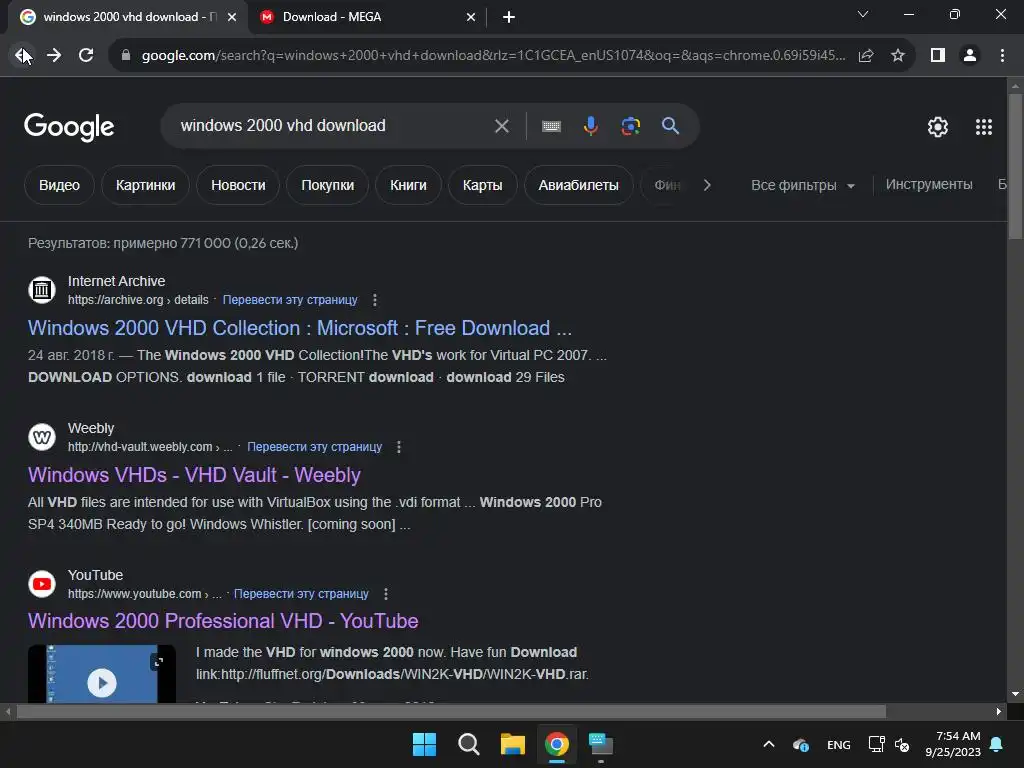Image resolution: width=1024 pixels, height=768 pixels.
Task: Click the muted volume tray icon
Action: 902,744
